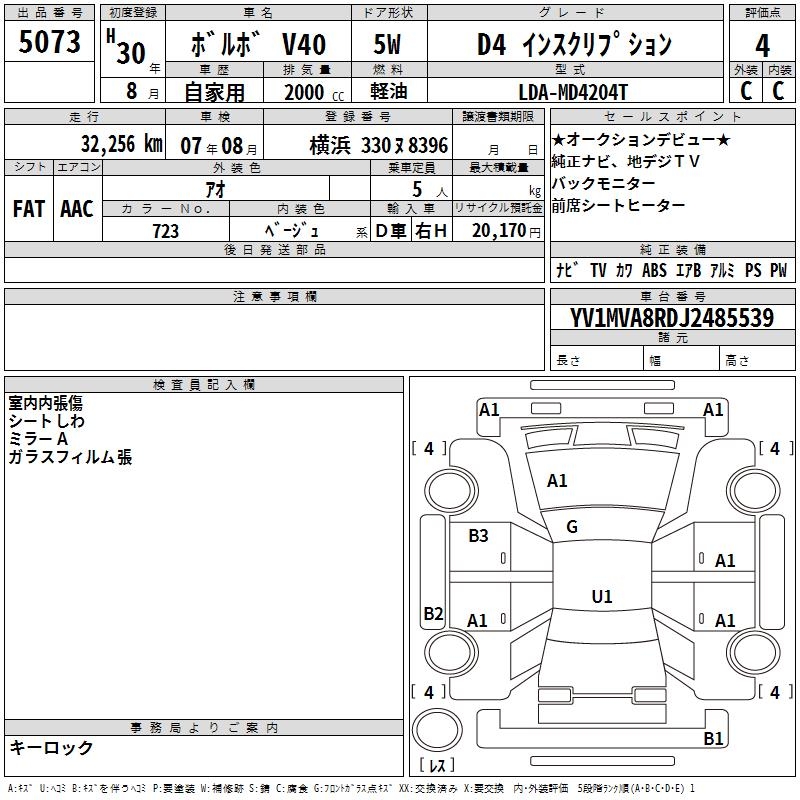Click the windshield mark G on the diagram
The height and width of the screenshot is (800, 800).
[572, 527]
